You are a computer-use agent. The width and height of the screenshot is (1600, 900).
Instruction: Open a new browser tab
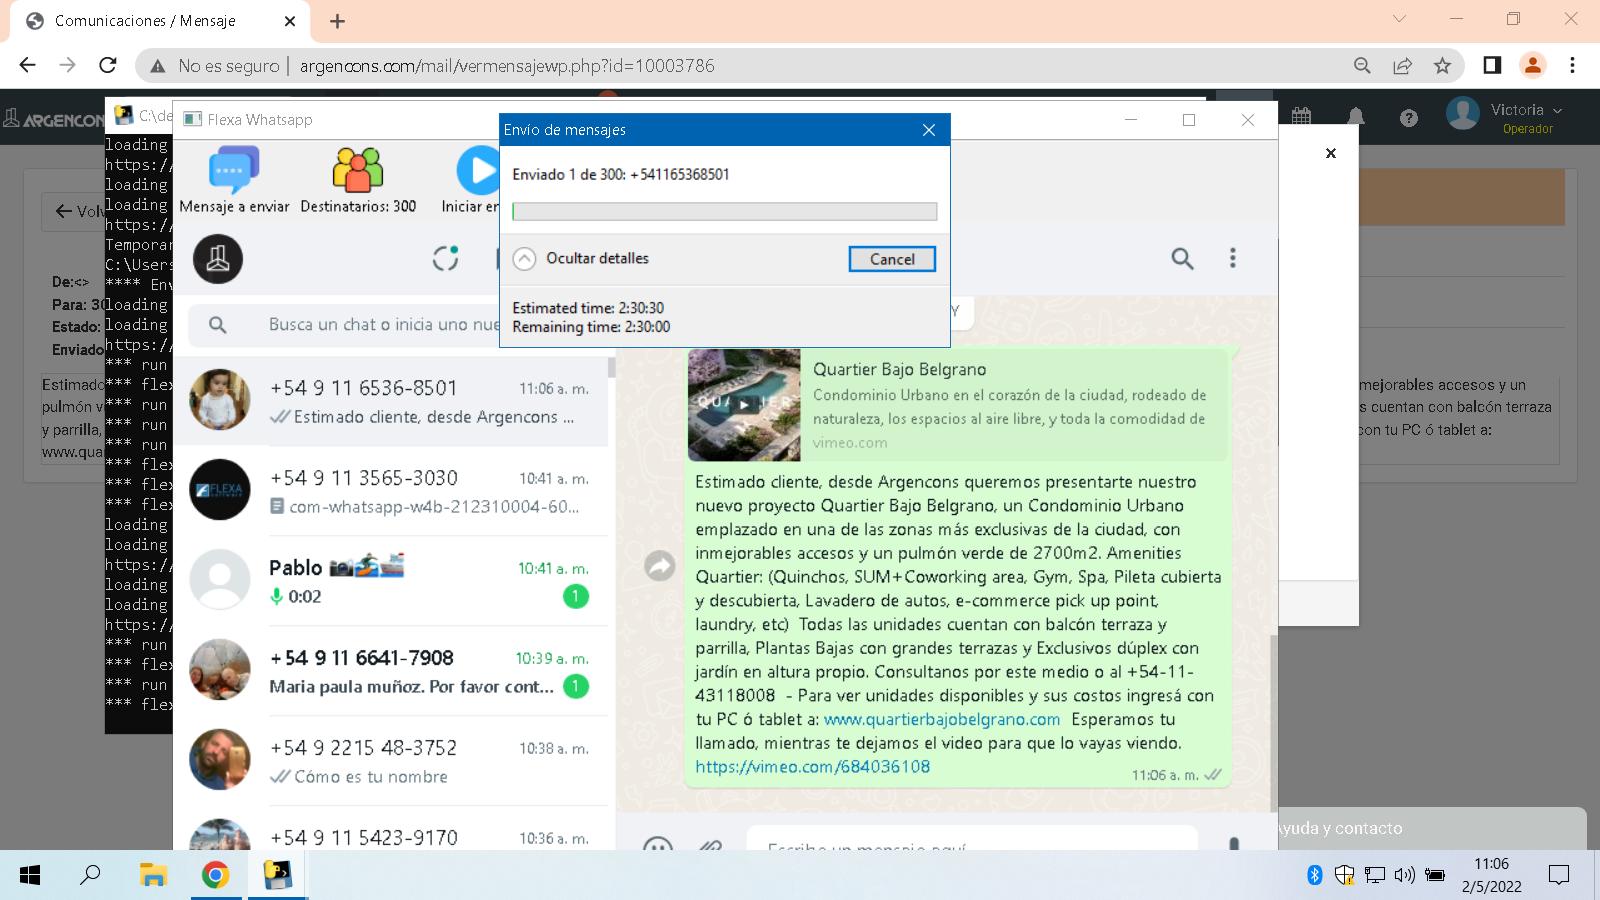(x=337, y=21)
